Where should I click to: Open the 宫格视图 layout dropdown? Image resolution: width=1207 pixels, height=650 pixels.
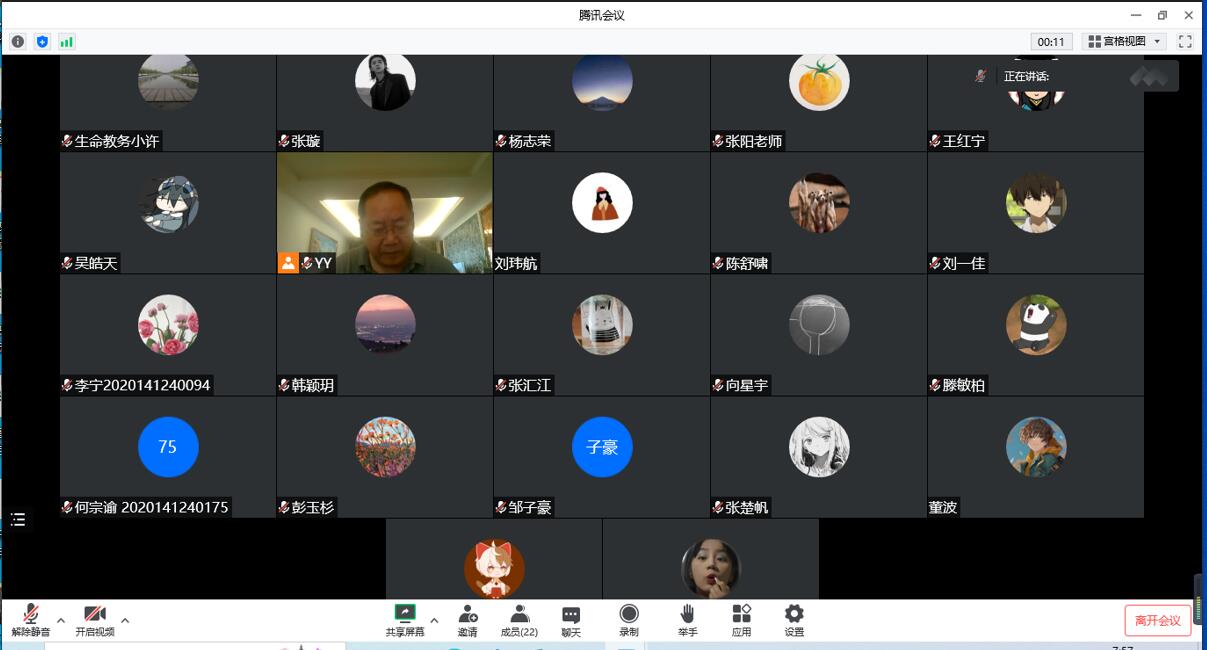tap(1124, 42)
